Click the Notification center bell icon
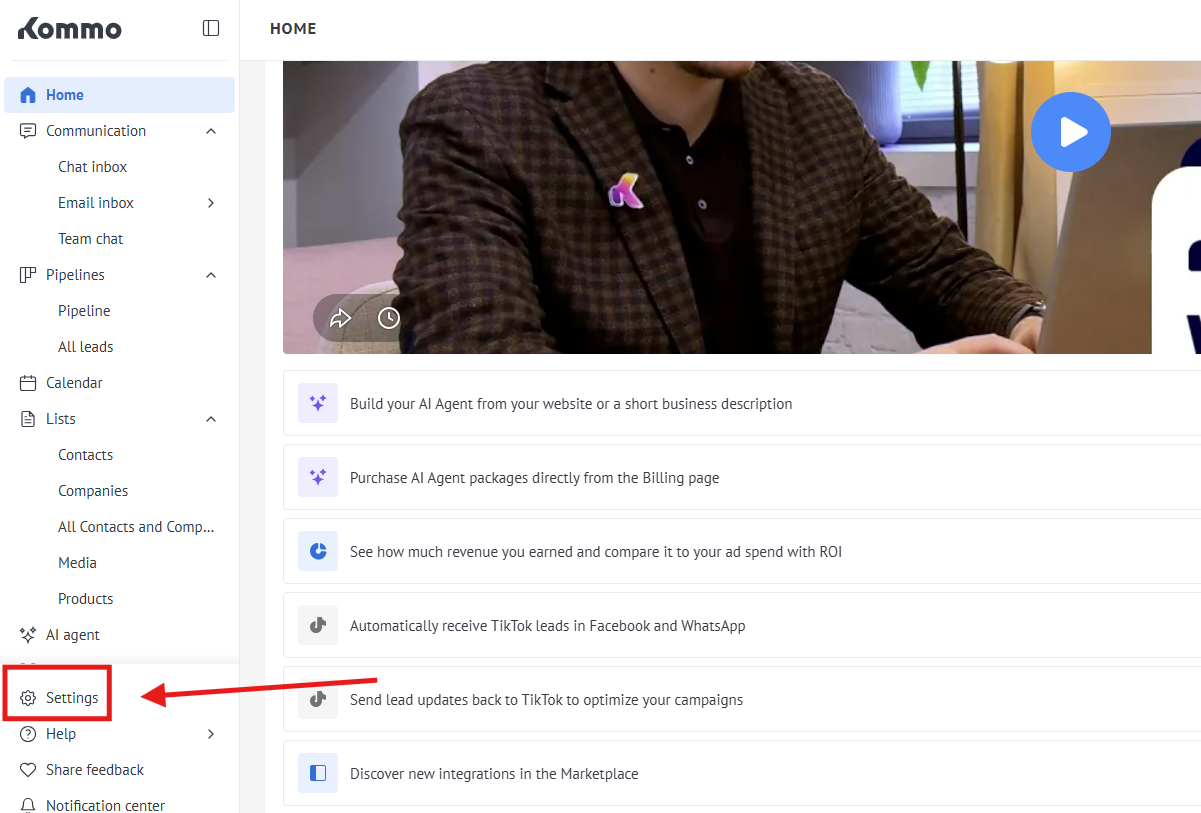Viewport: 1201px width, 813px height. (x=28, y=805)
